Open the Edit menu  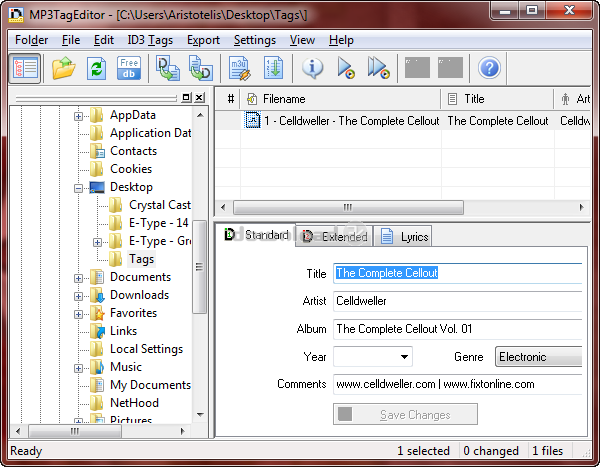[x=104, y=40]
